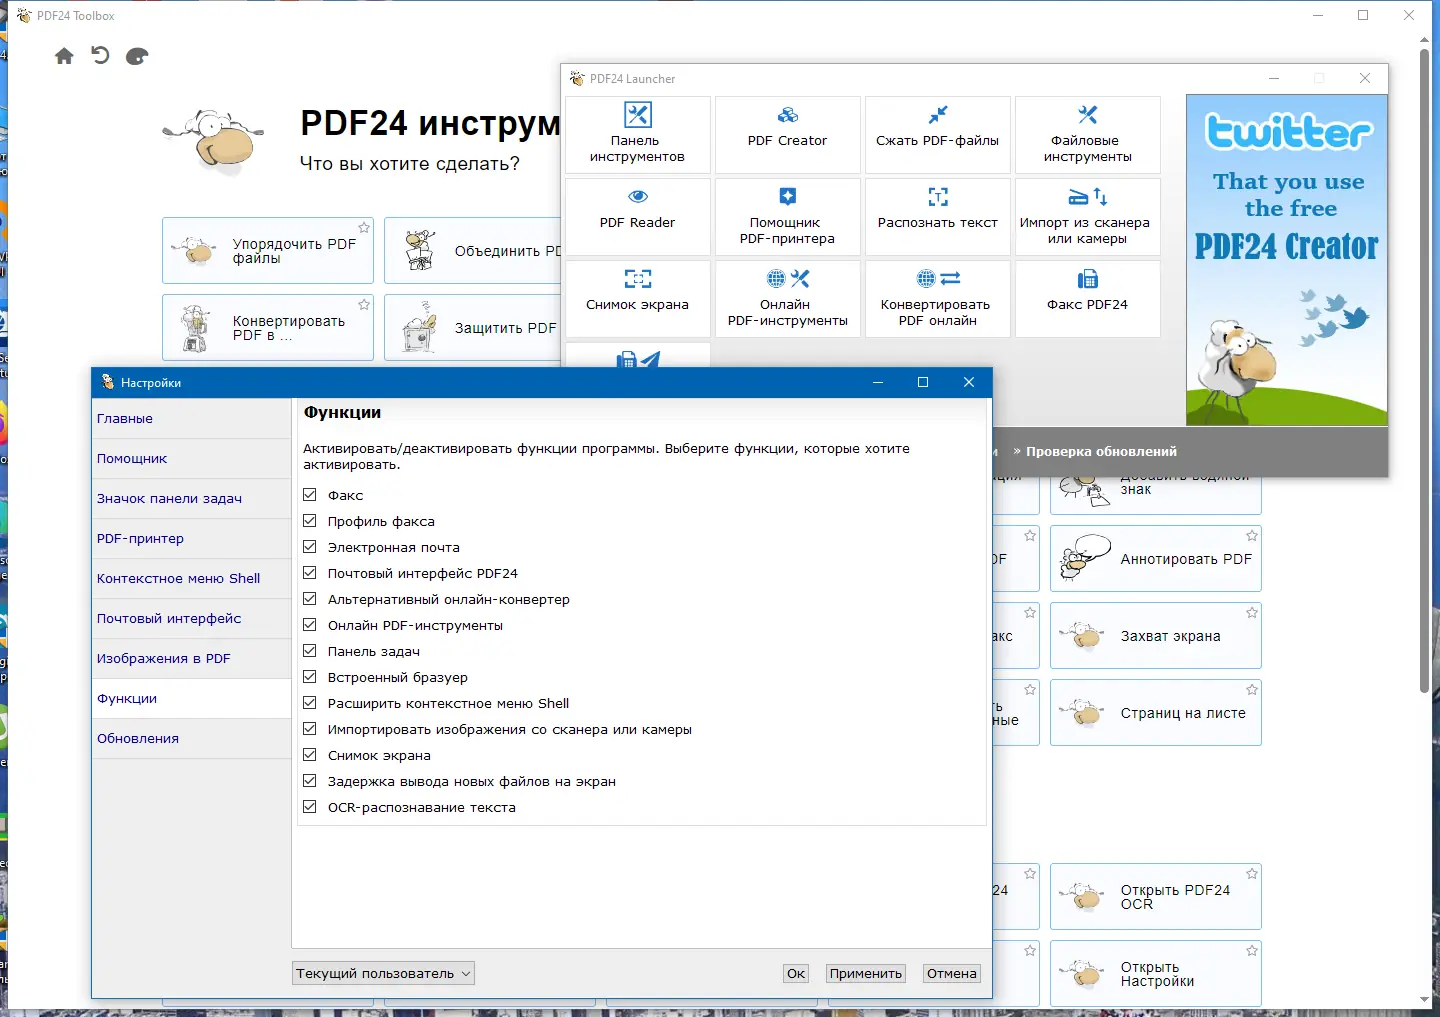Open Панель инструментов in PDF24 Launcher
This screenshot has height=1017, width=1440.
tap(638, 135)
